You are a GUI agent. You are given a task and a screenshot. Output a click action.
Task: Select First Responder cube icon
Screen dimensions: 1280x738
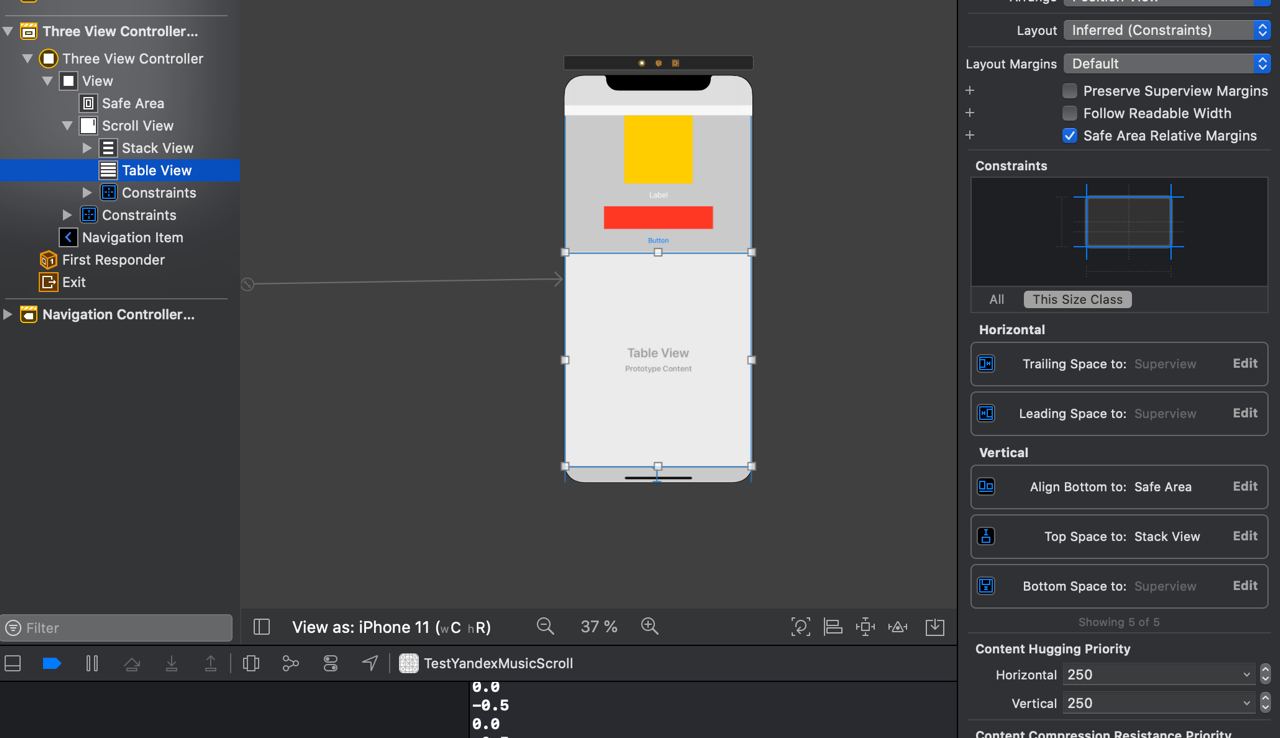[48, 260]
